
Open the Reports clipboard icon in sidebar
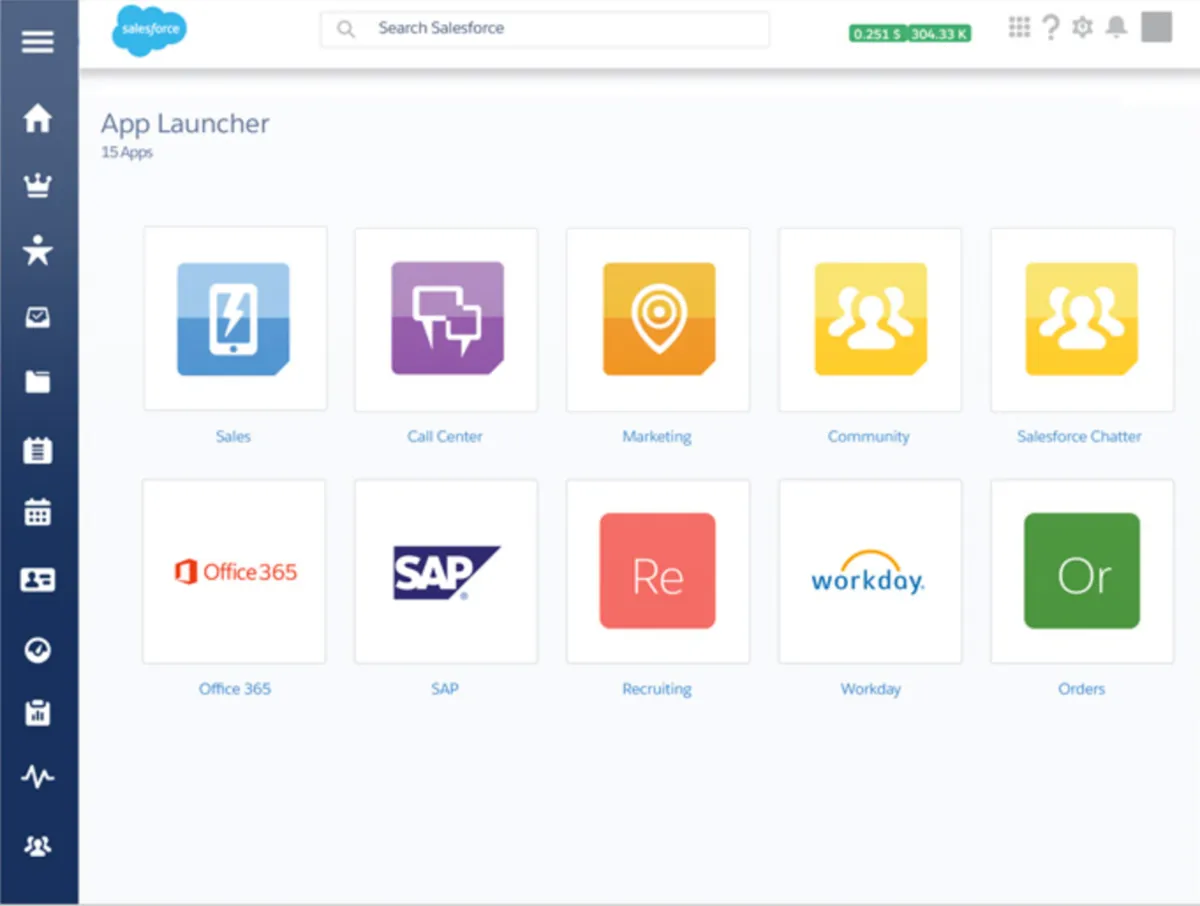pyautogui.click(x=37, y=712)
